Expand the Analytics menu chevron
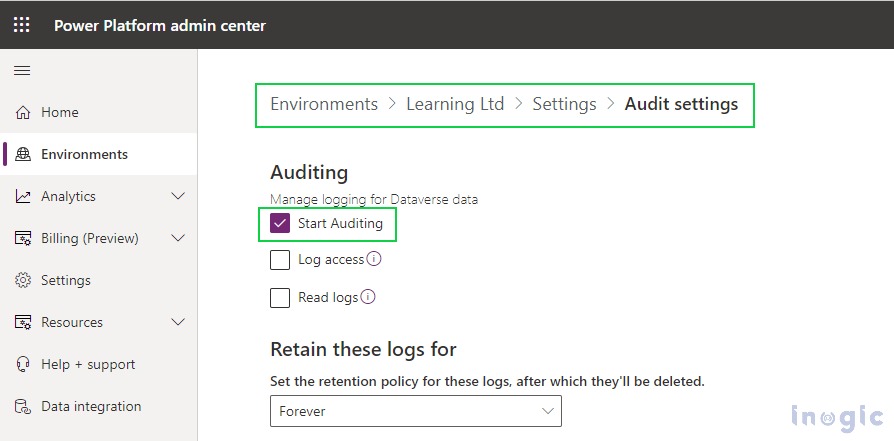Image resolution: width=894 pixels, height=441 pixels. [x=178, y=197]
